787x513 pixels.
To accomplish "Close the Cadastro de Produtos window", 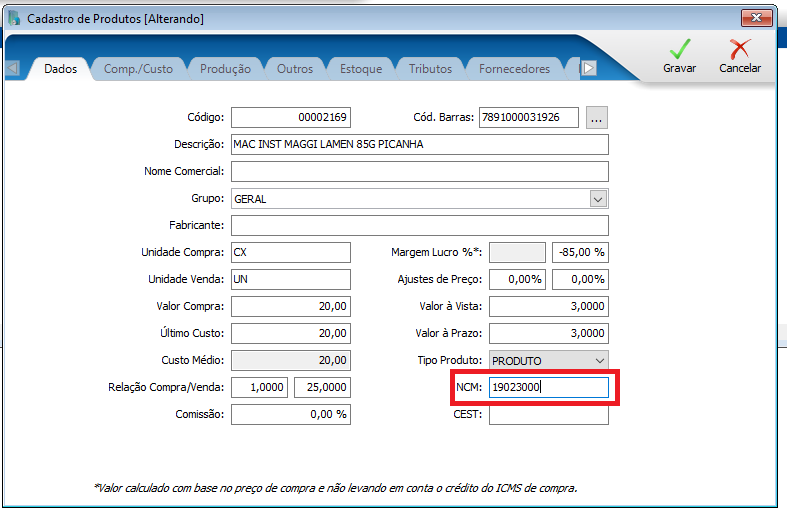I will point(756,18).
